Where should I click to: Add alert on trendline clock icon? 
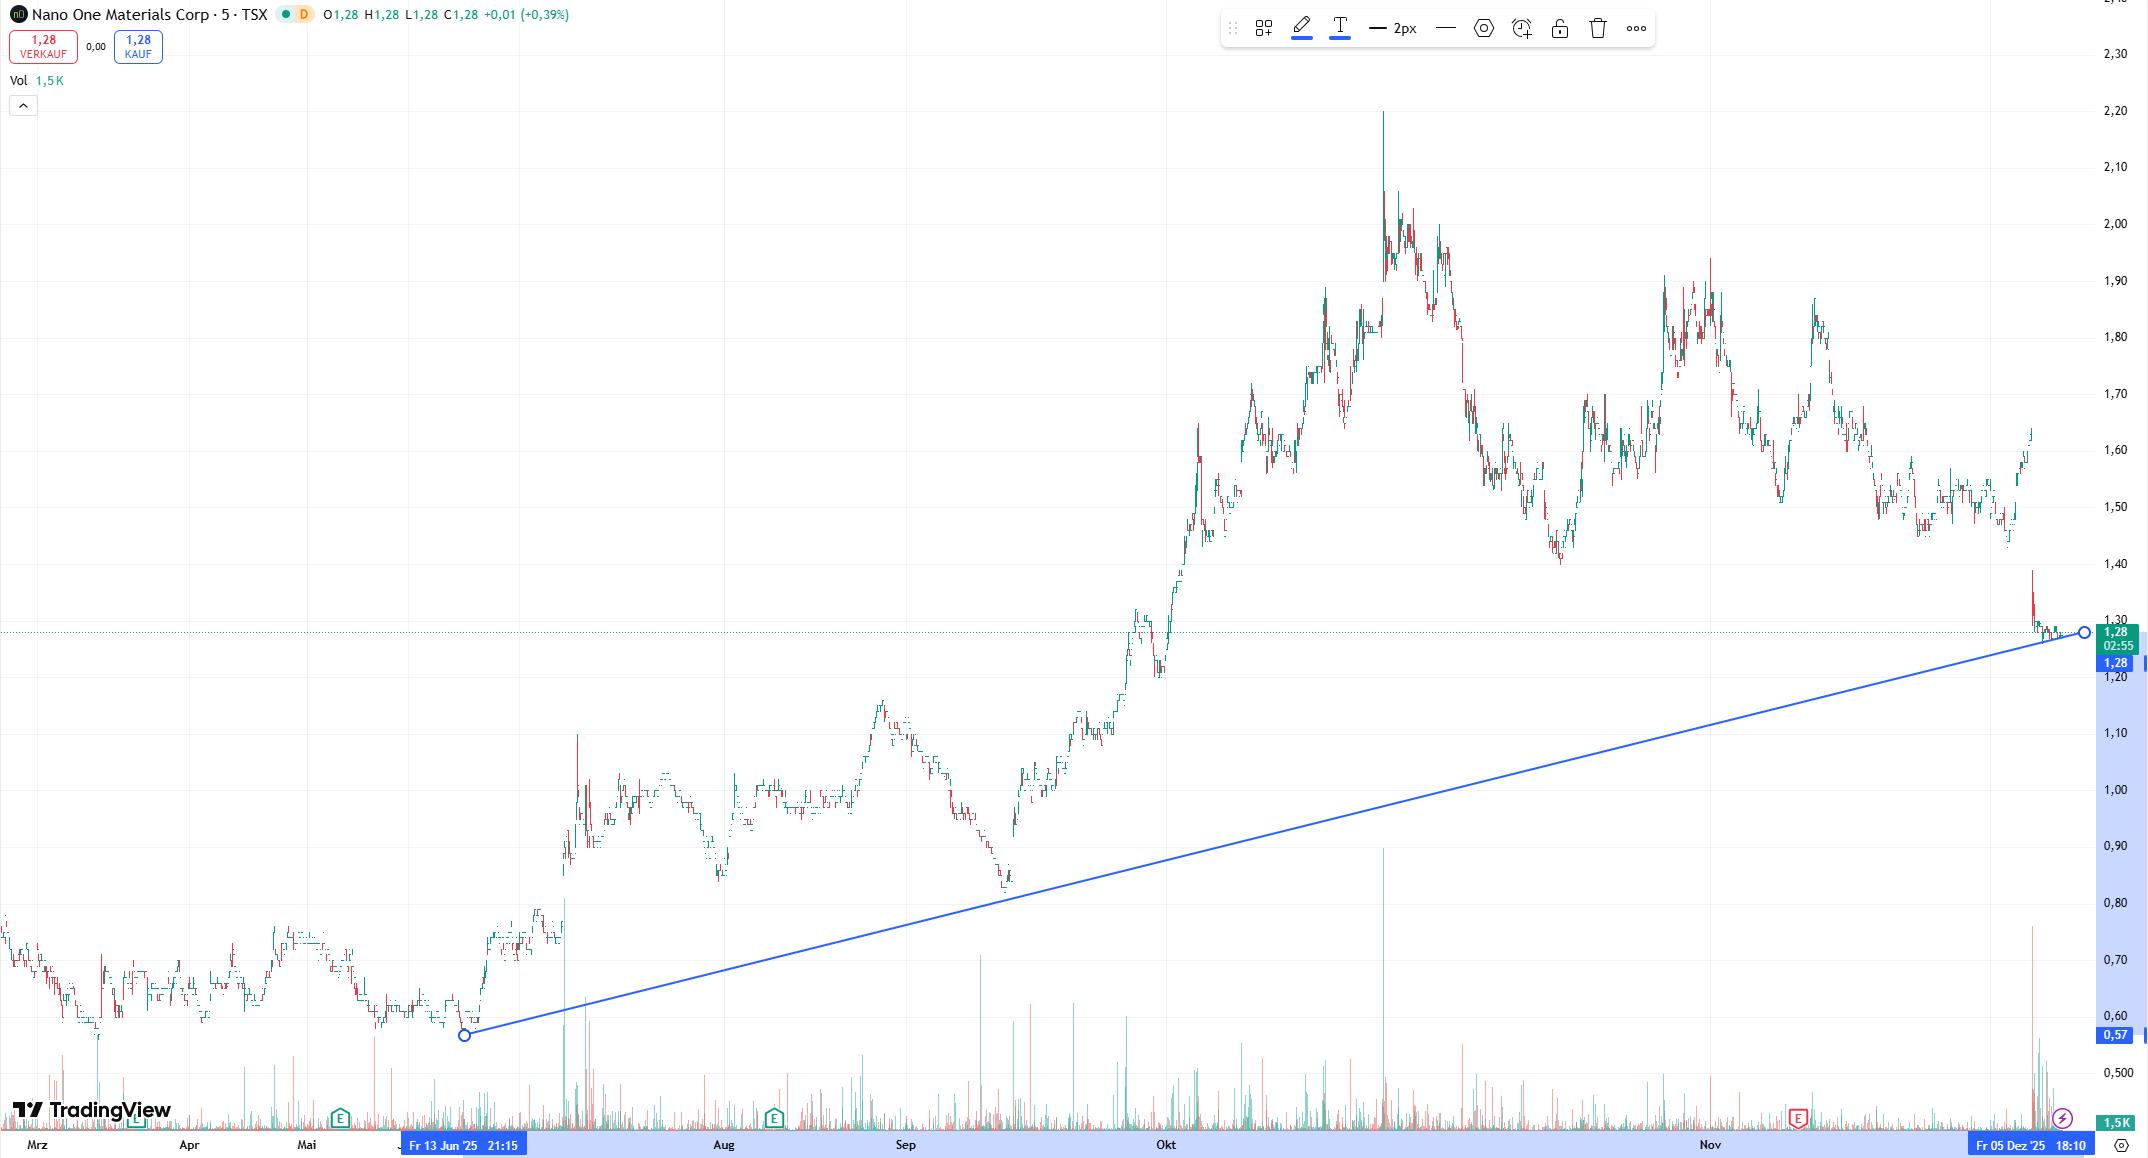[x=1522, y=28]
